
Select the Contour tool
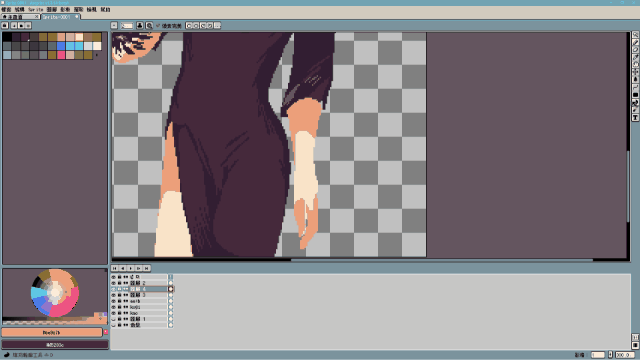[636, 102]
